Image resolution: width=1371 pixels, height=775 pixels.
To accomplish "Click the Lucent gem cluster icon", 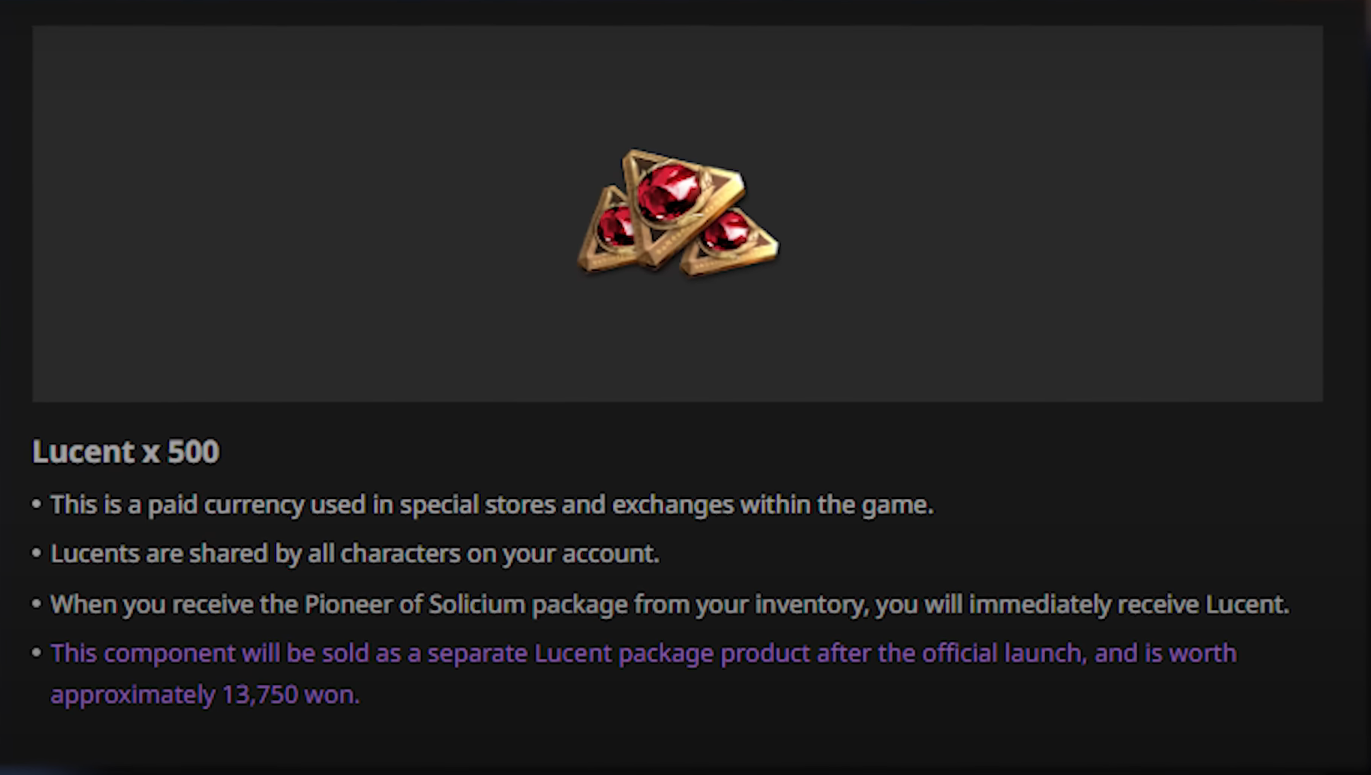I will [678, 213].
